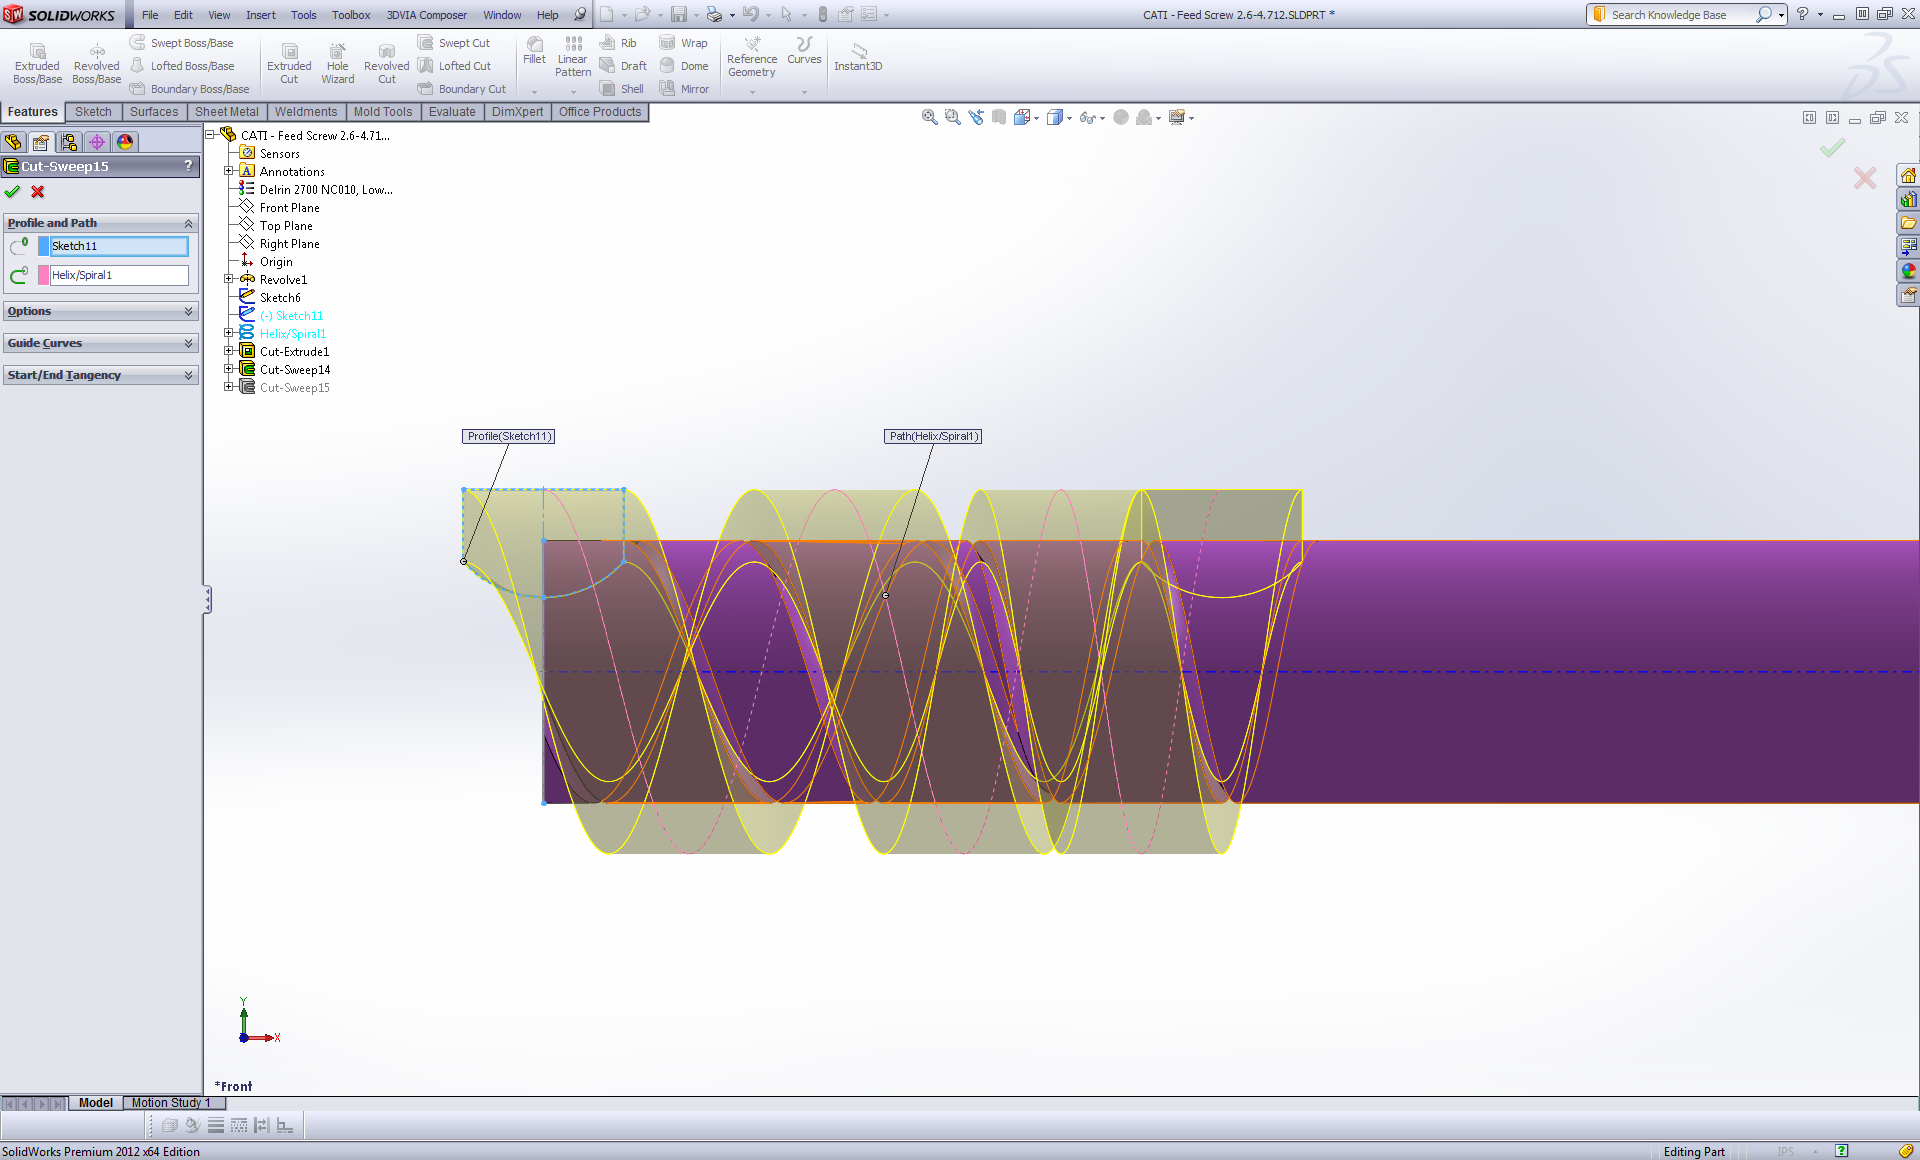This screenshot has height=1160, width=1920.
Task: Expand the Revolve1 feature node
Action: tap(229, 279)
